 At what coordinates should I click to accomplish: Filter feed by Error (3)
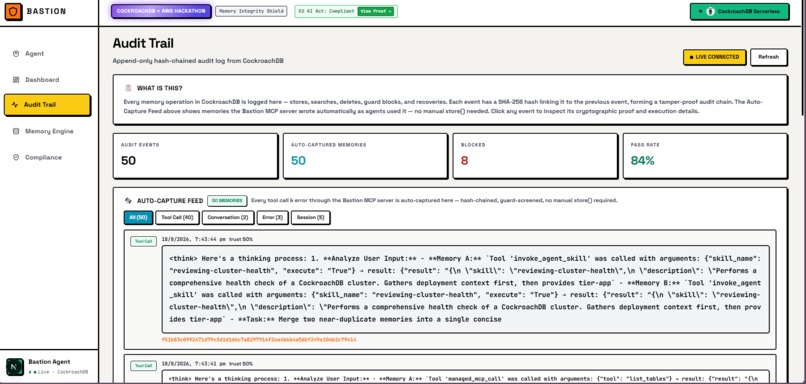point(272,217)
